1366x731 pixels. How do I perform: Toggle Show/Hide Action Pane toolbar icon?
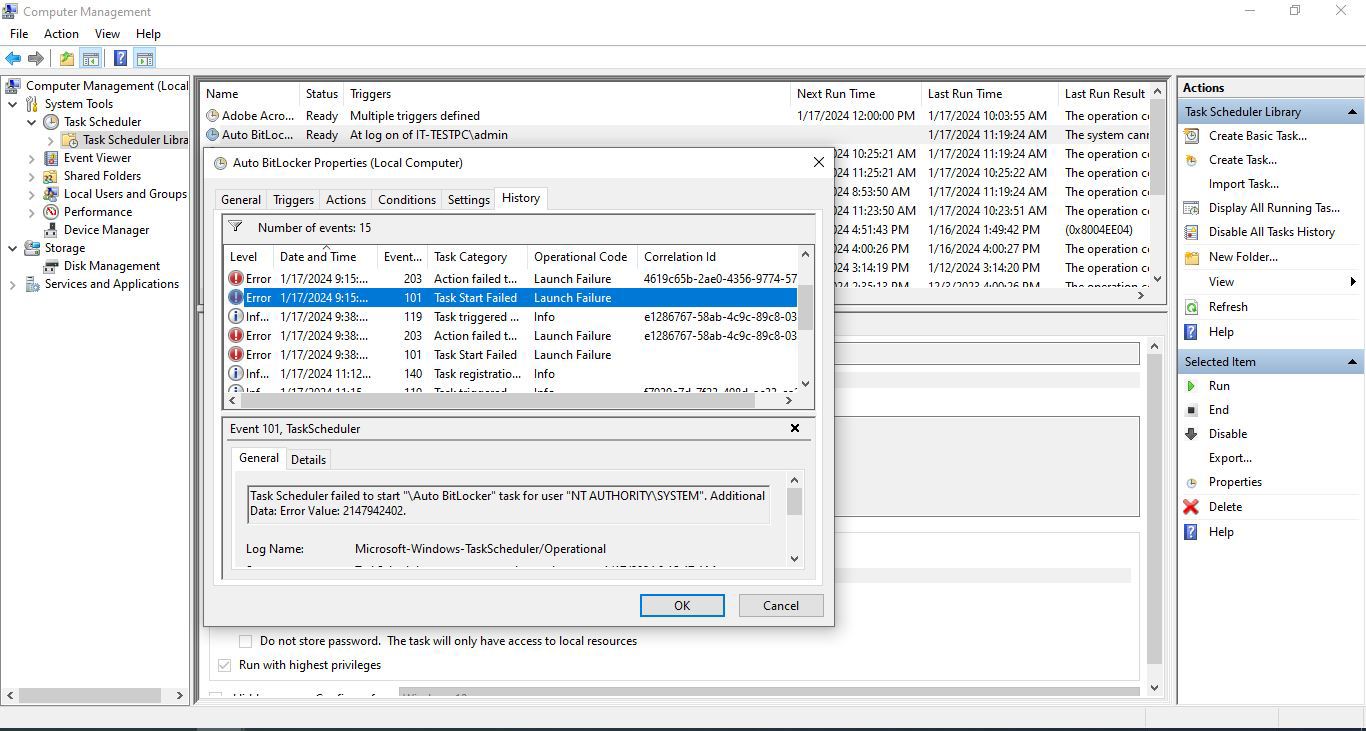tap(144, 59)
